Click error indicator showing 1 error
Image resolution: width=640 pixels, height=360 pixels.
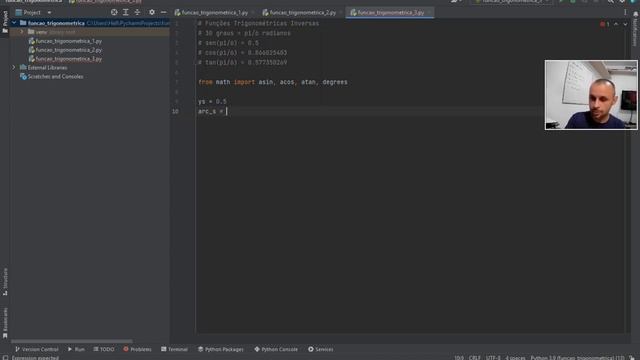point(605,24)
